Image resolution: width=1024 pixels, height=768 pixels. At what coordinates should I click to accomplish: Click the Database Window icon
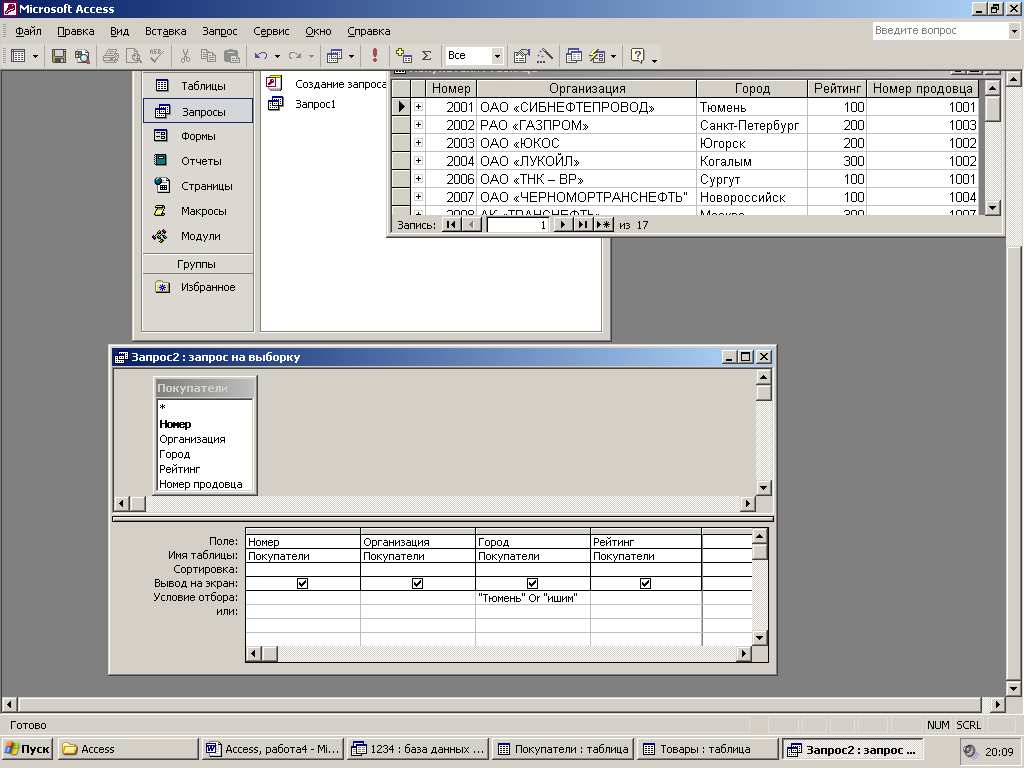574,56
